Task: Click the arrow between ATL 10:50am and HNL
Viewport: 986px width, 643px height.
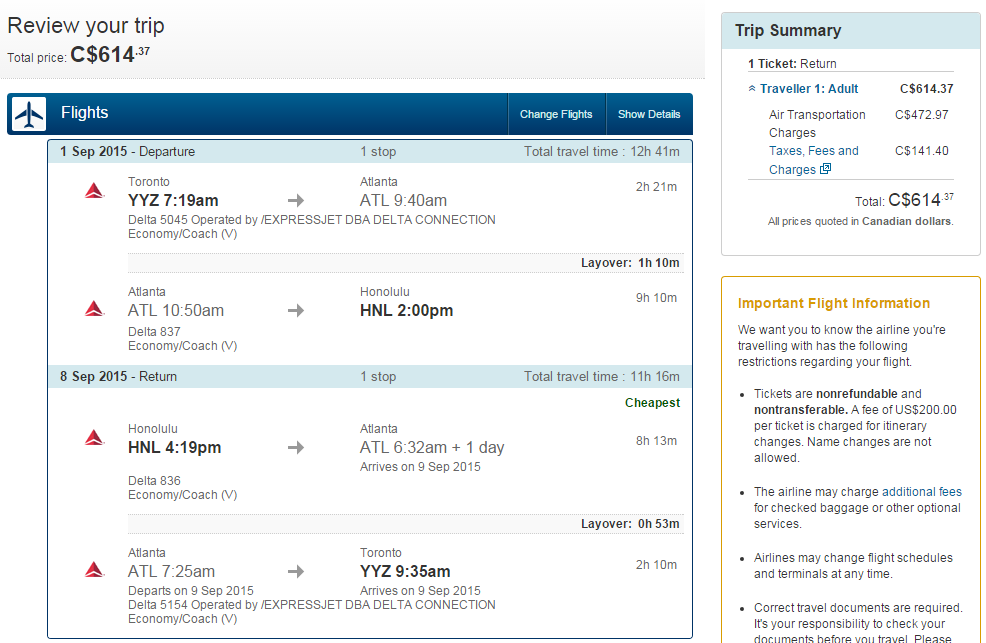Action: pos(296,311)
